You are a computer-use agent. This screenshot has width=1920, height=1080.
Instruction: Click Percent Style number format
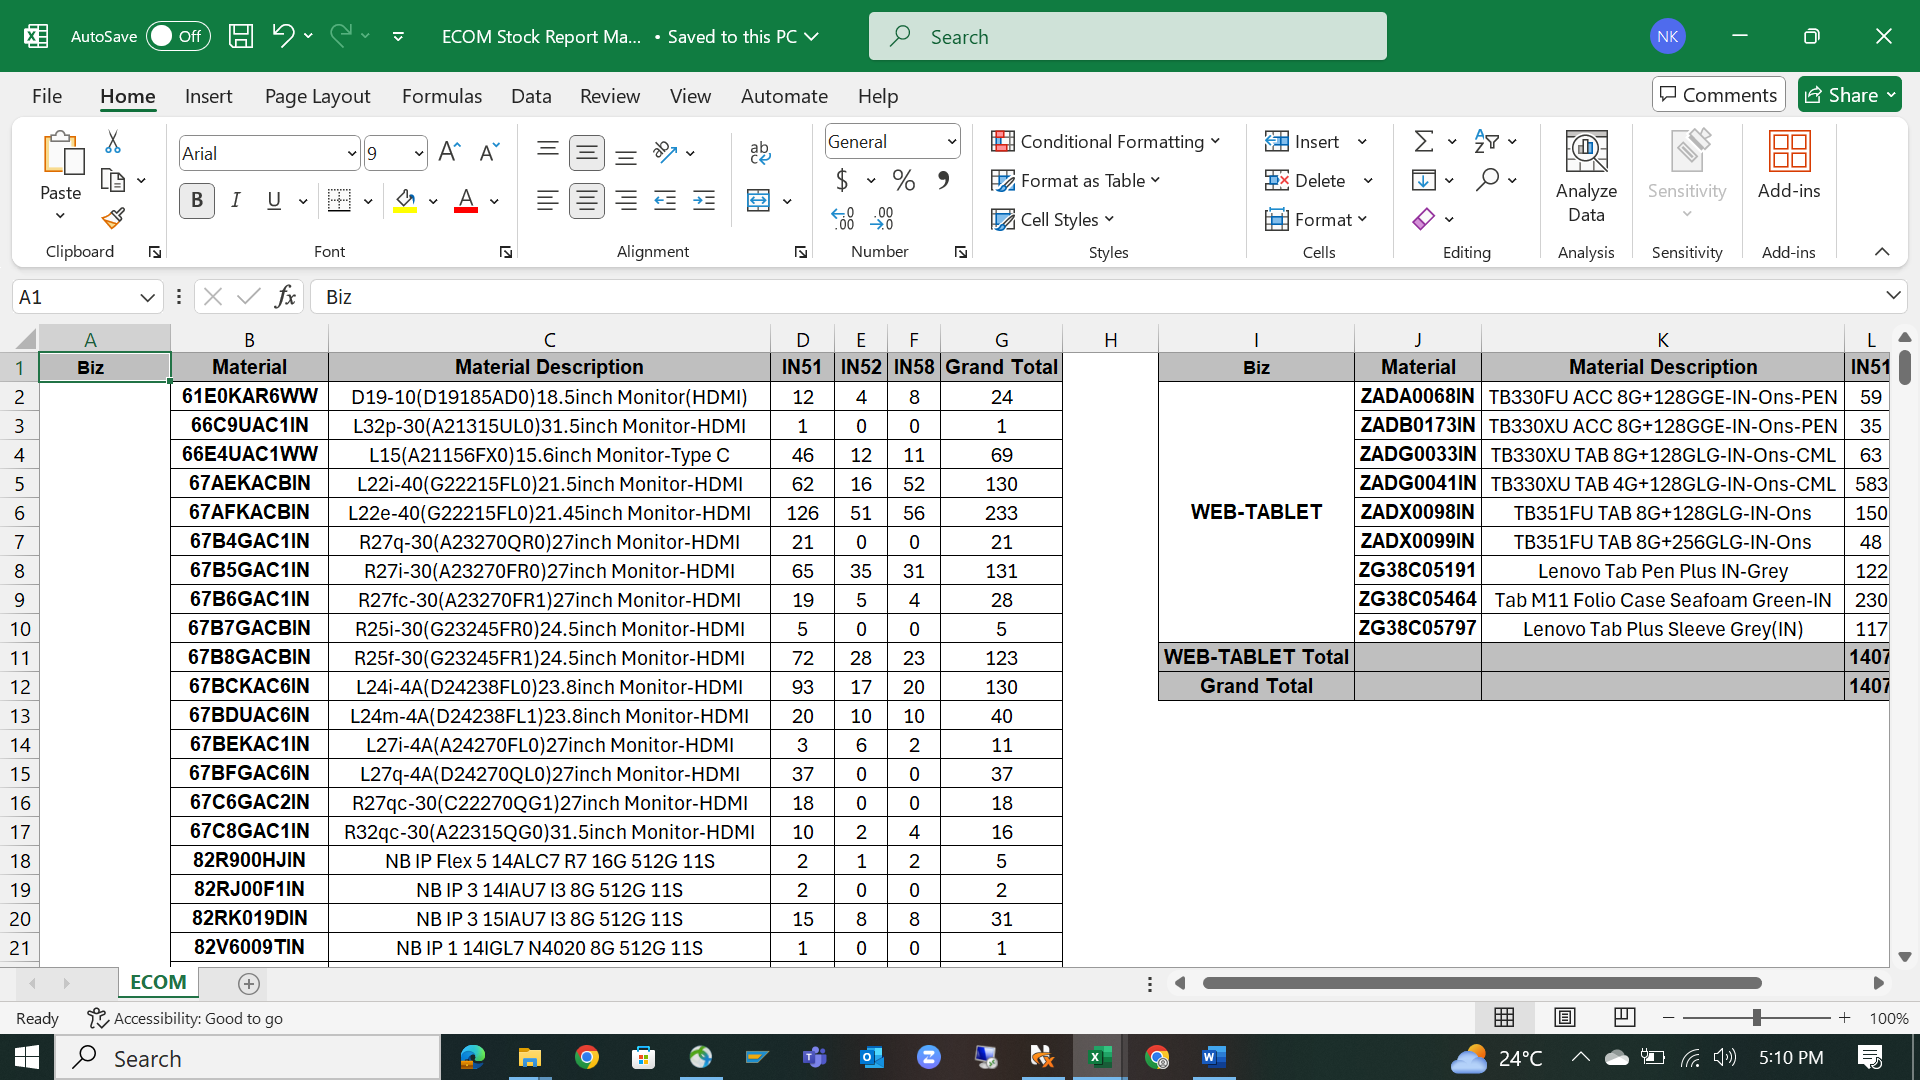pyautogui.click(x=904, y=181)
